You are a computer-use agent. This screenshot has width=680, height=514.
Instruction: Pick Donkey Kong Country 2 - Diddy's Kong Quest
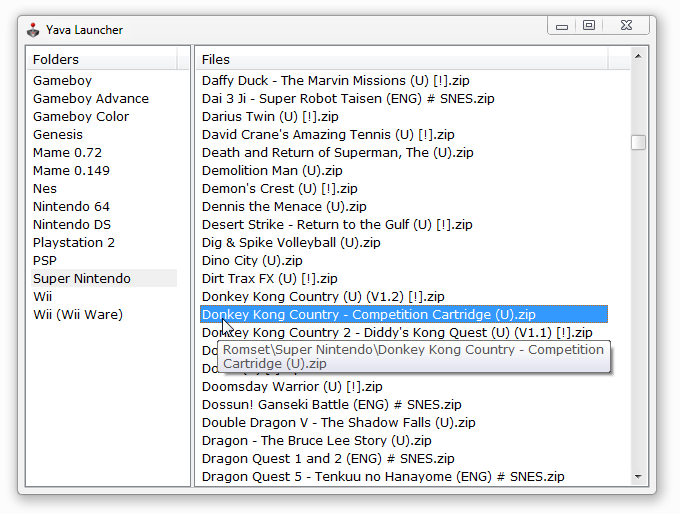[x=397, y=333]
